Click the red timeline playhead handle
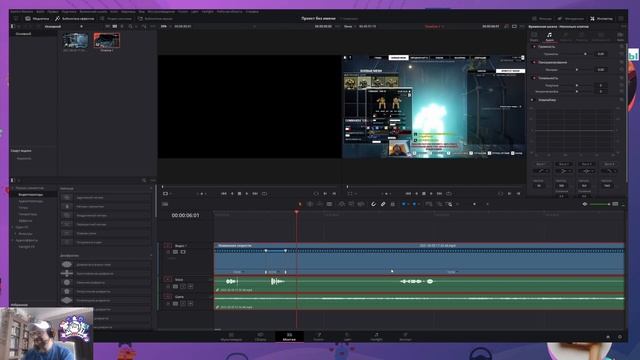640x360 pixels. pyautogui.click(x=297, y=212)
